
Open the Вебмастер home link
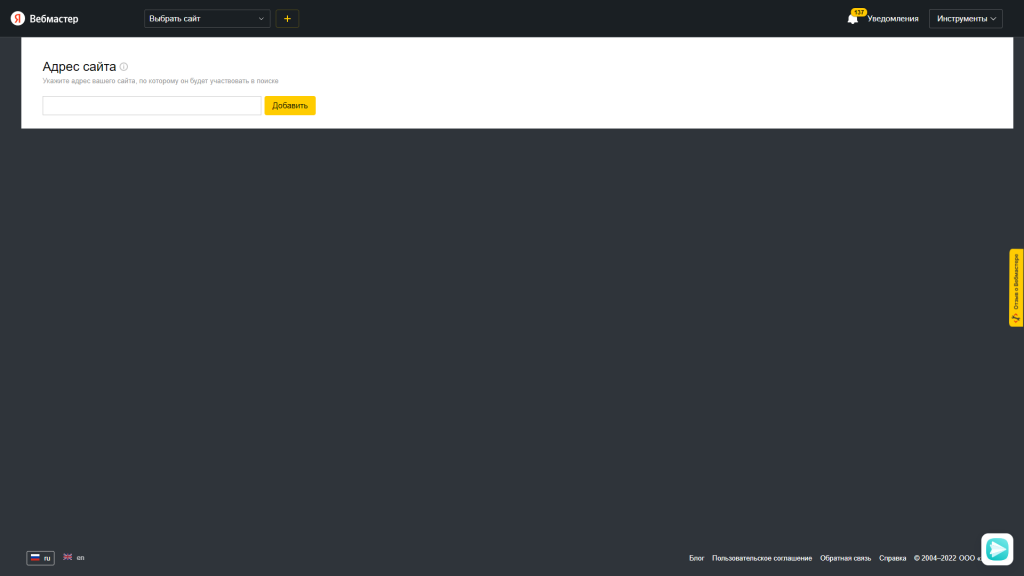[54, 18]
